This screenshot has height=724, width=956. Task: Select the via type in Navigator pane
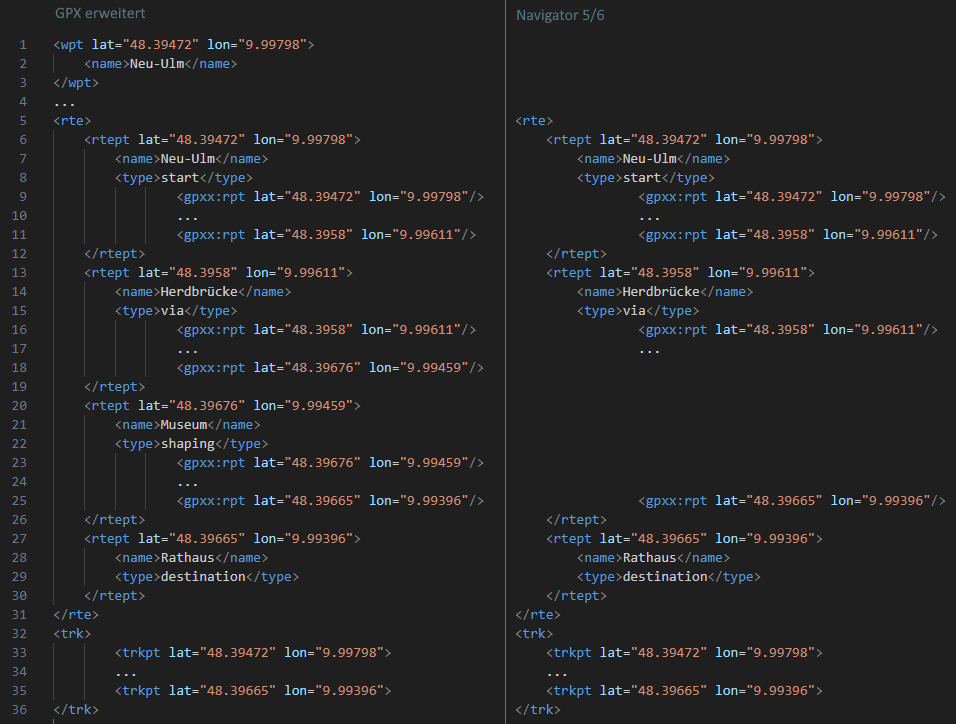(634, 311)
